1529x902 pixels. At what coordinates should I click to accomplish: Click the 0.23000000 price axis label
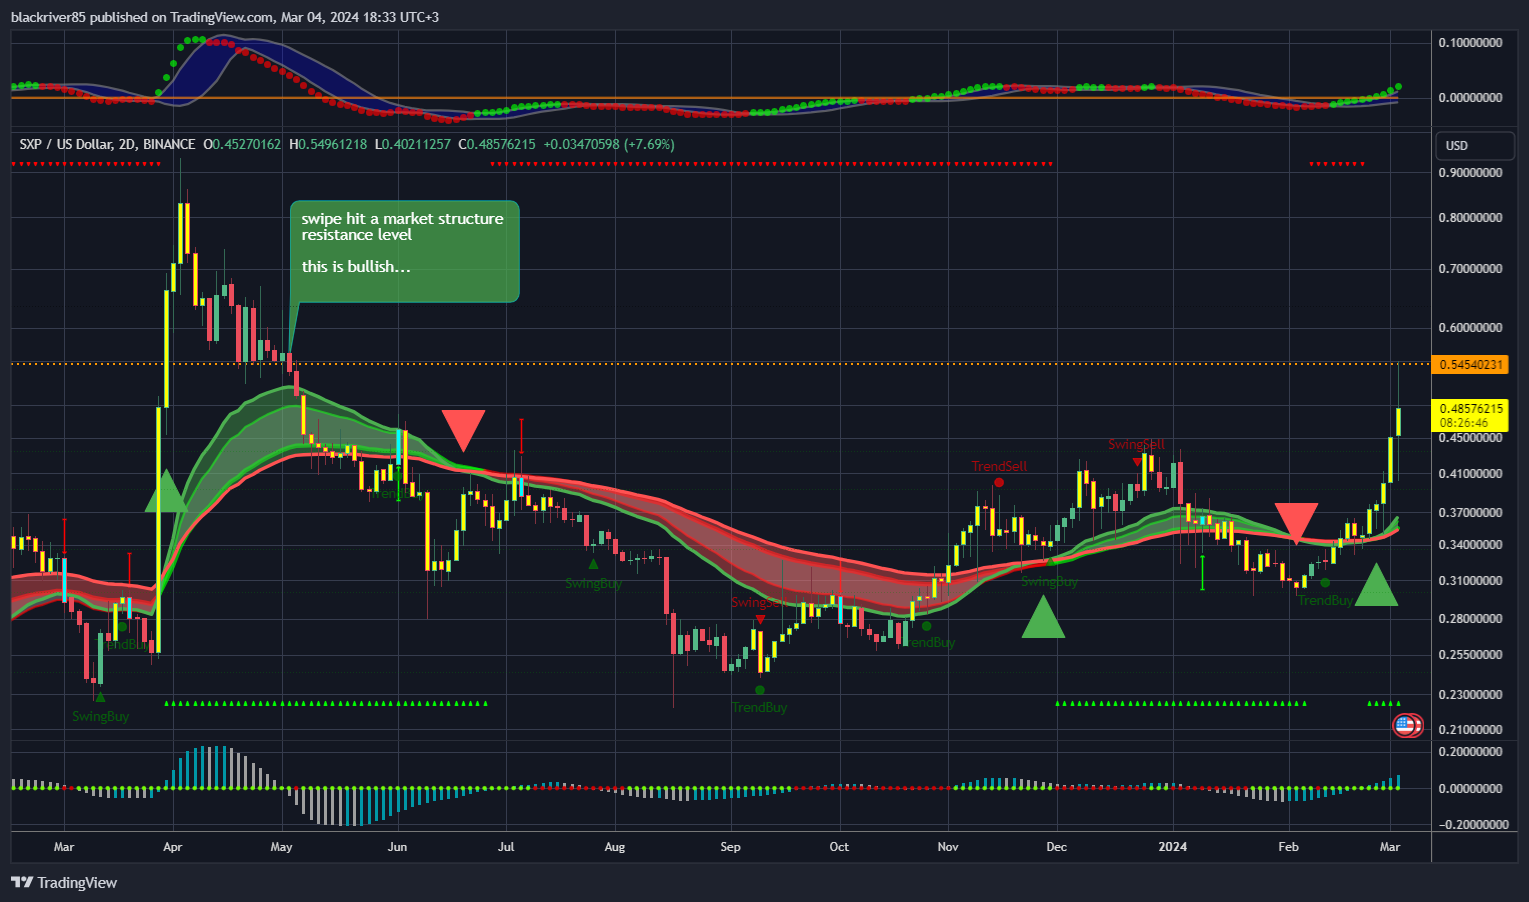(x=1470, y=695)
